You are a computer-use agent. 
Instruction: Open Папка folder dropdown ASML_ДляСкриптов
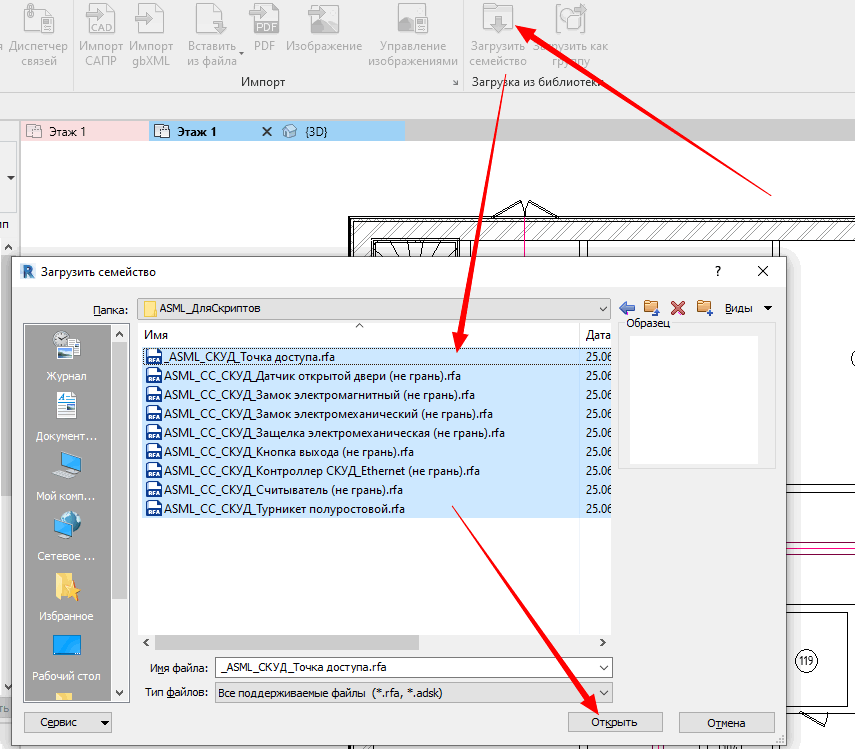click(374, 309)
